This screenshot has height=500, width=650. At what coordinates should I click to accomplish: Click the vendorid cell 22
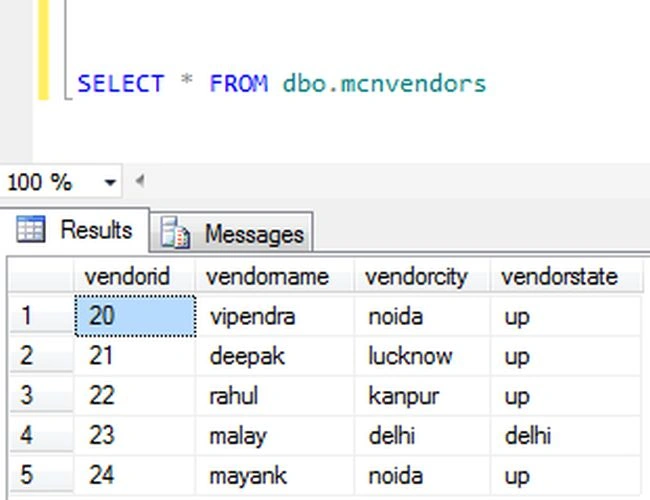click(x=135, y=395)
